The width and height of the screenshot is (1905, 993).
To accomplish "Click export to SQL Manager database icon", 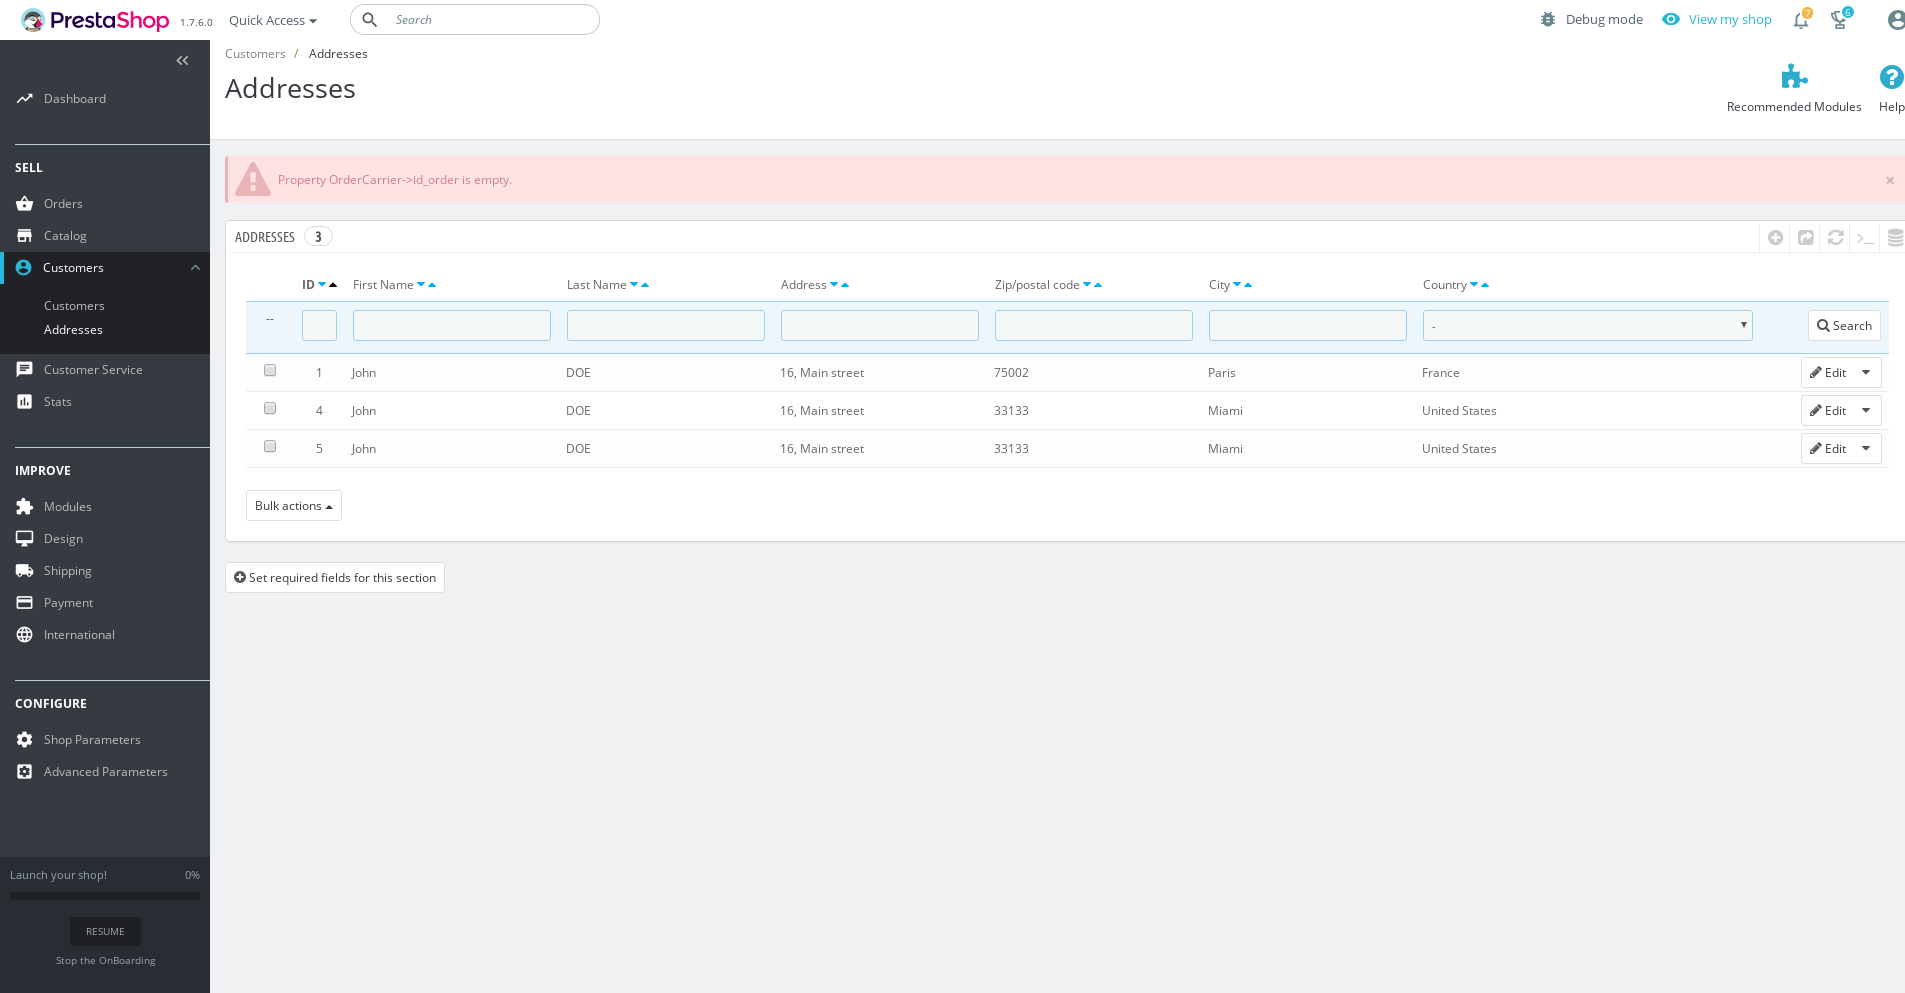I will point(1895,237).
